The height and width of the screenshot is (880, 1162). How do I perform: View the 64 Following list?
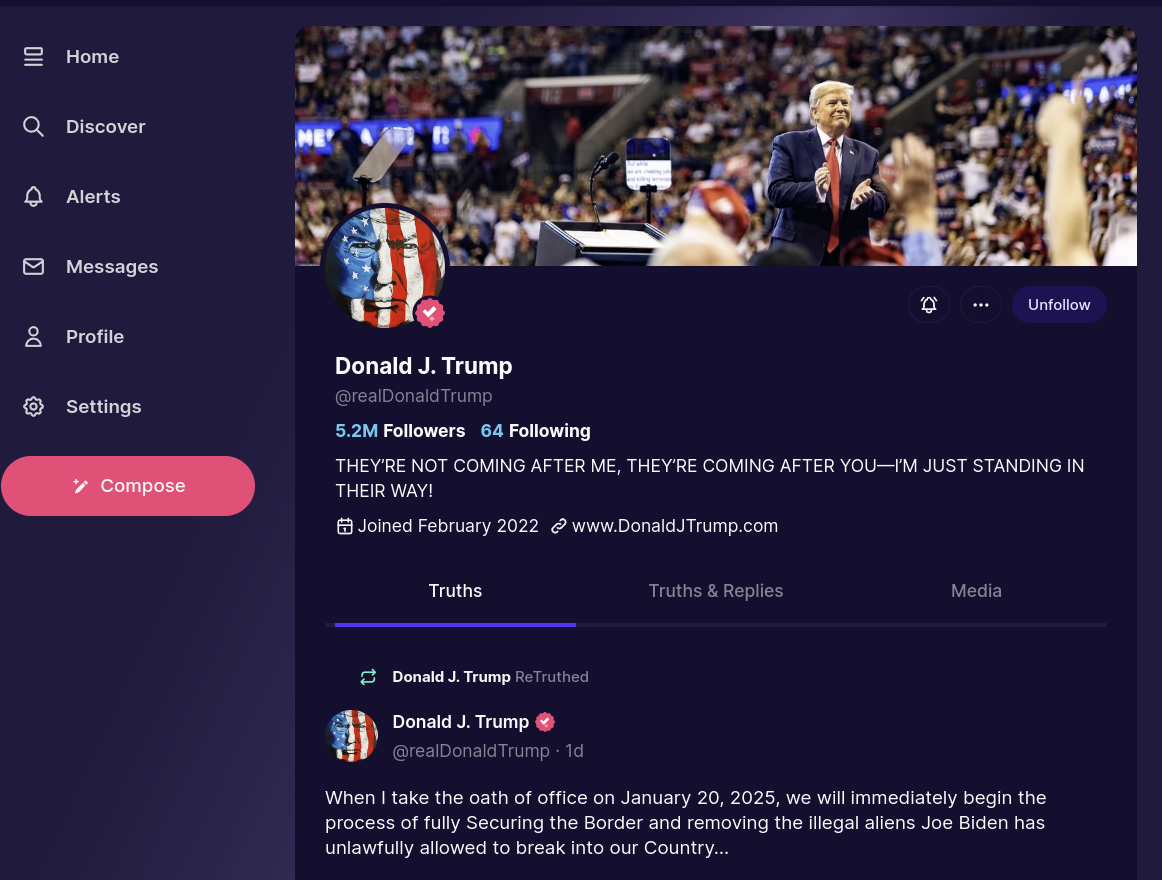point(536,431)
